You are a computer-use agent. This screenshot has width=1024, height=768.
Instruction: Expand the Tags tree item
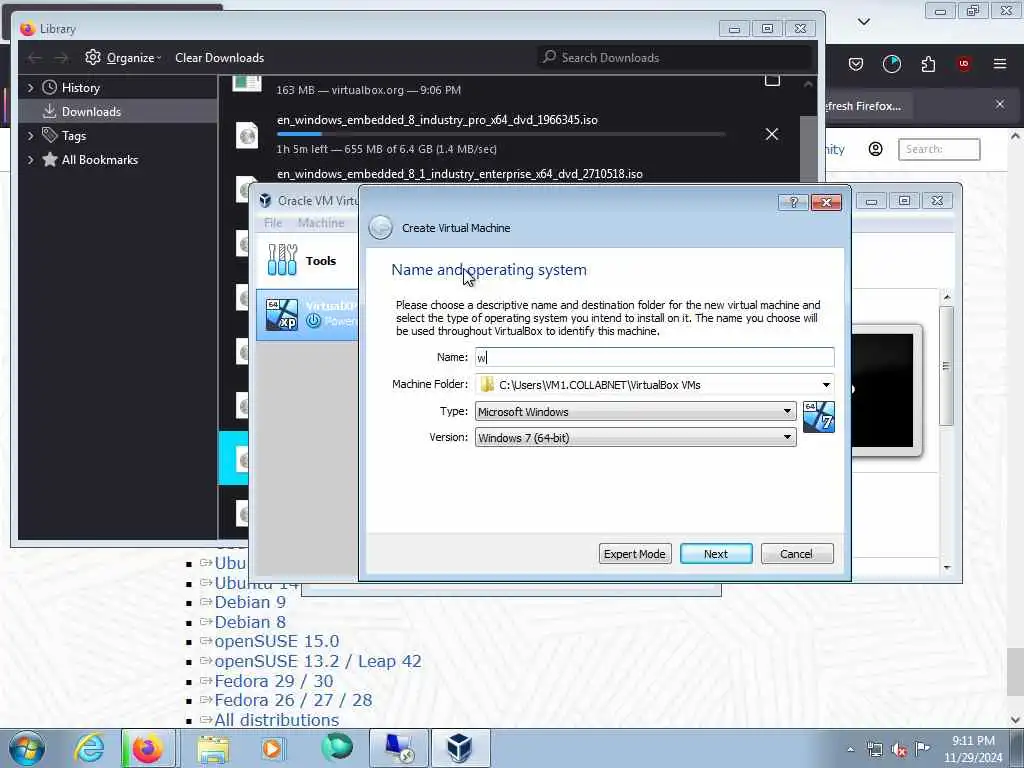(x=30, y=136)
